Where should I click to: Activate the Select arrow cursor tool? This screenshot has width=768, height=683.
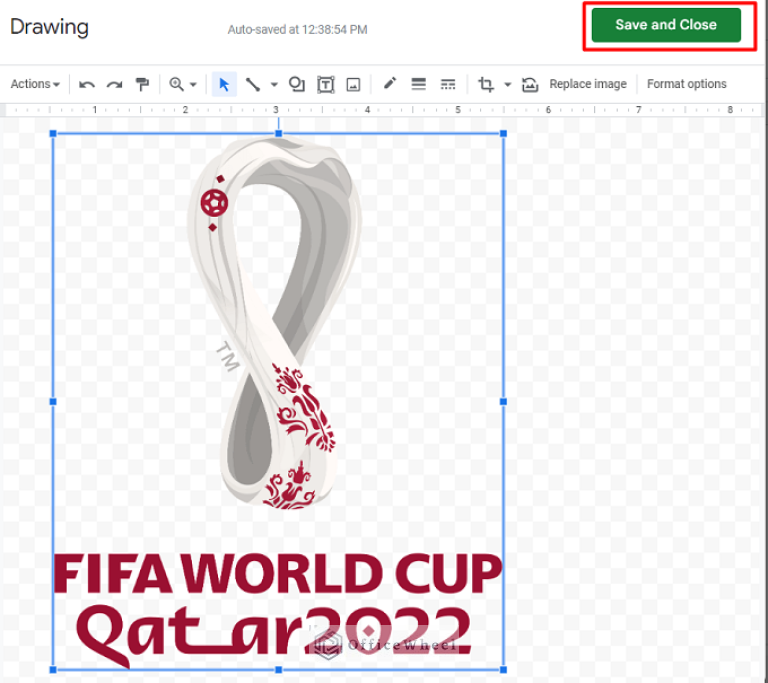coord(224,84)
